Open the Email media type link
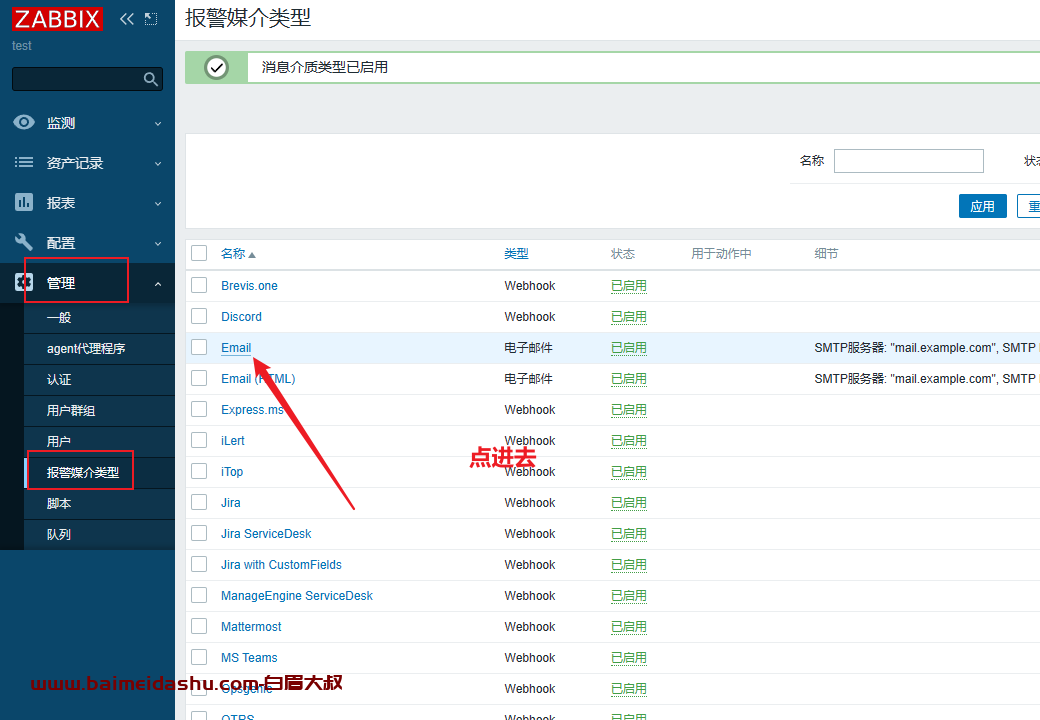The width and height of the screenshot is (1040, 720). (x=236, y=348)
